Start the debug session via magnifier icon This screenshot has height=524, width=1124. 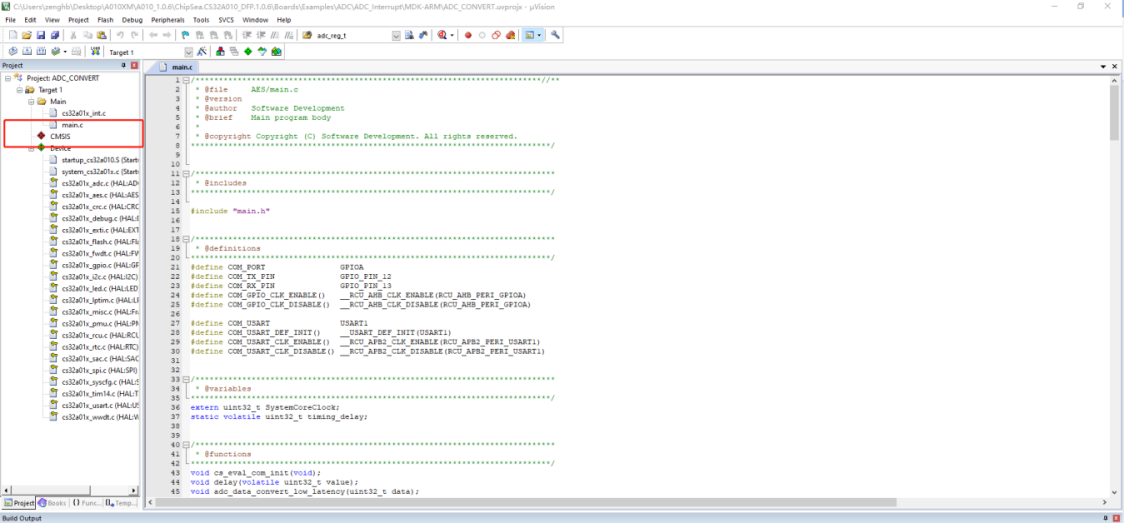pos(442,35)
